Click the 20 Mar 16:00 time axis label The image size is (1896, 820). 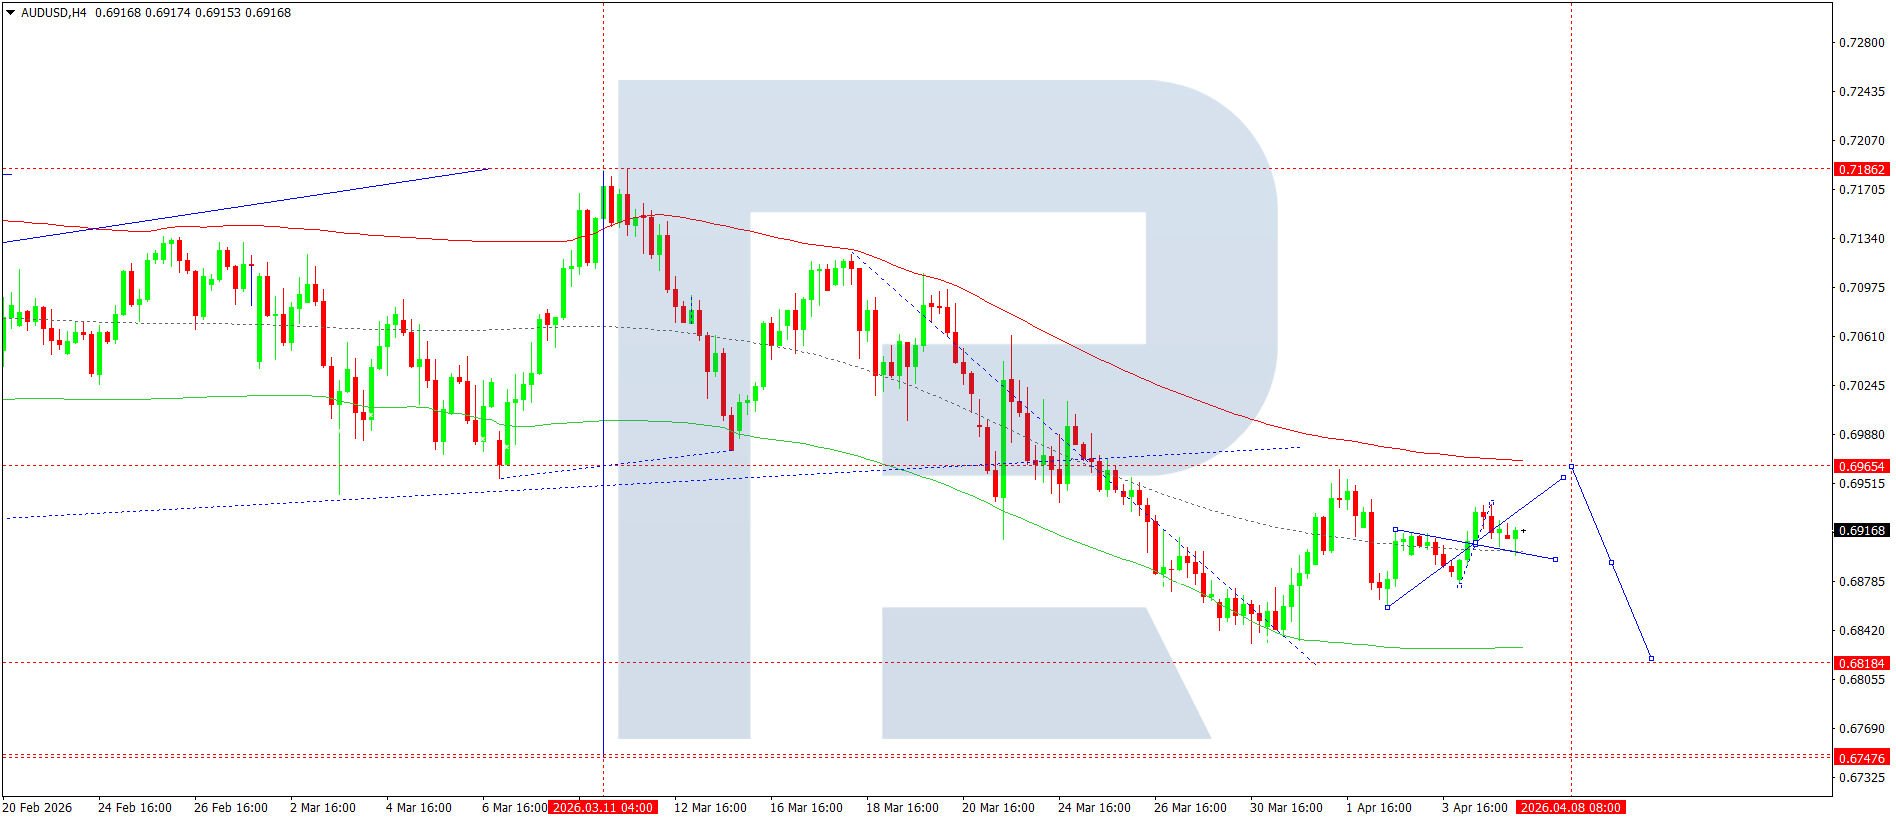(997, 808)
